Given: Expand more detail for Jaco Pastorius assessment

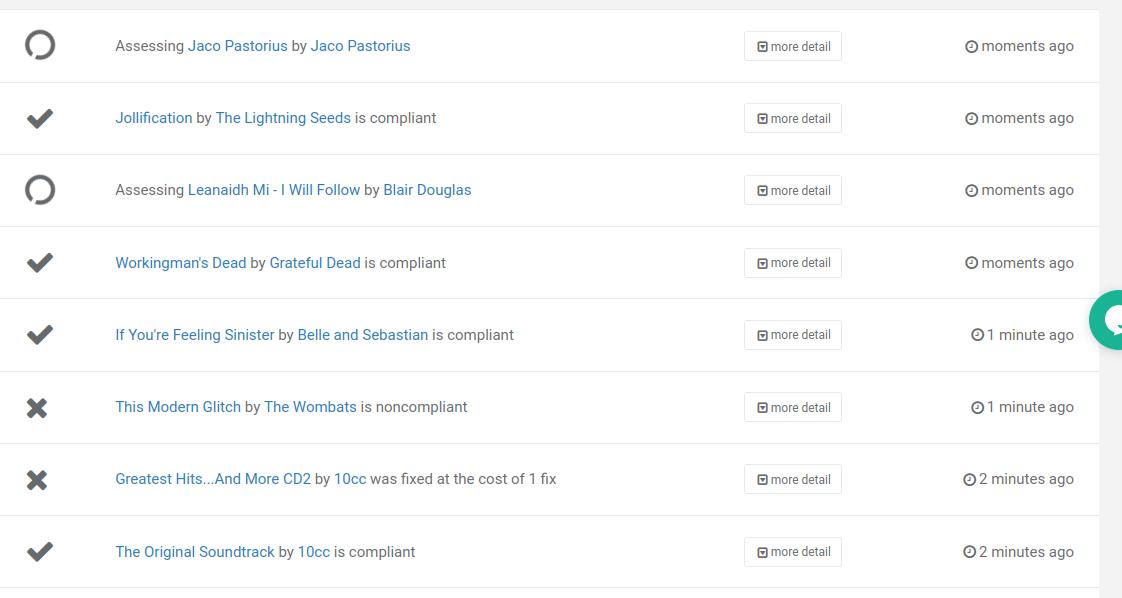Looking at the screenshot, I should point(793,46).
